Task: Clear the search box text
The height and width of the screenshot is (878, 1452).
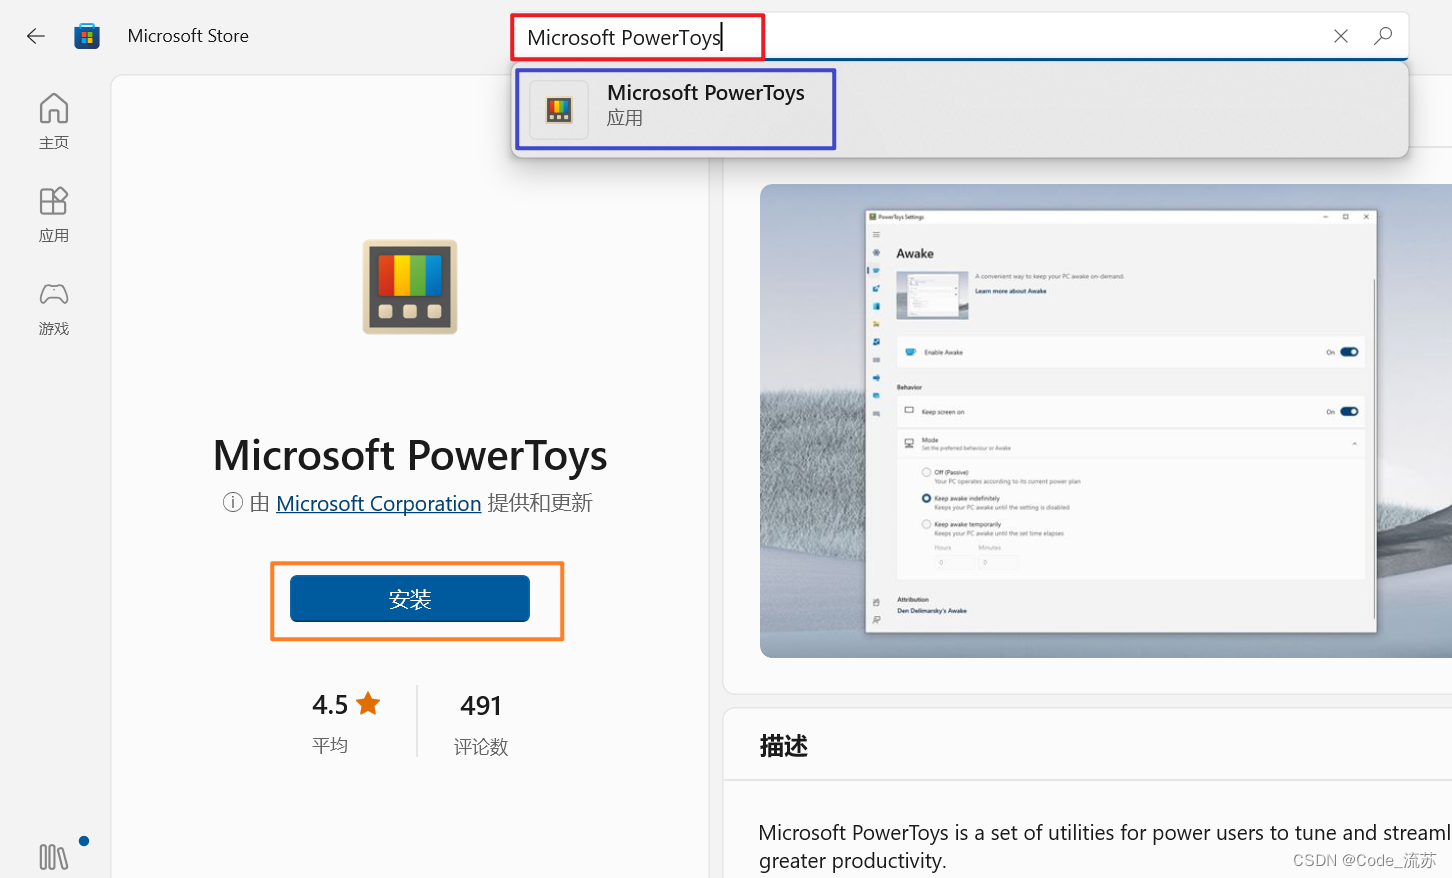Action: tap(1341, 36)
